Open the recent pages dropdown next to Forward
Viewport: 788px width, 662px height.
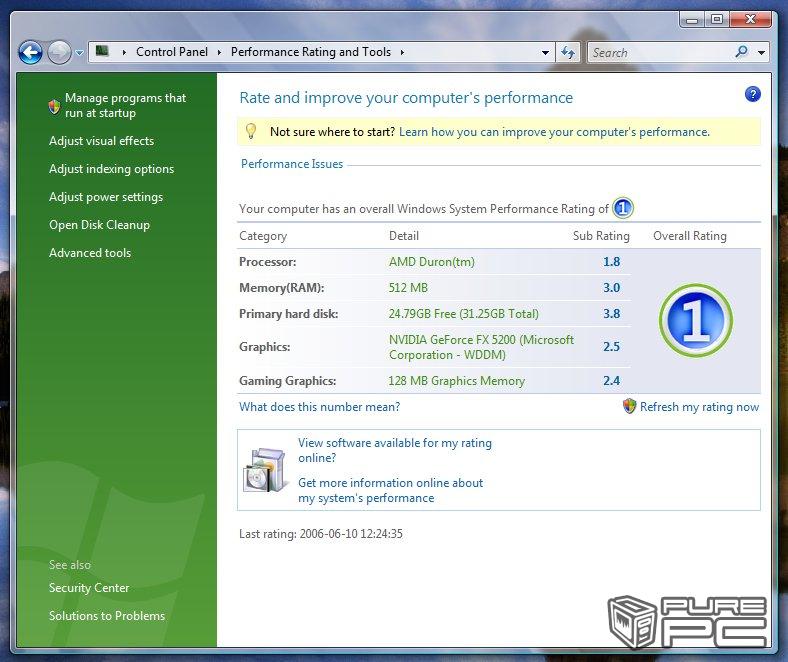pos(80,53)
